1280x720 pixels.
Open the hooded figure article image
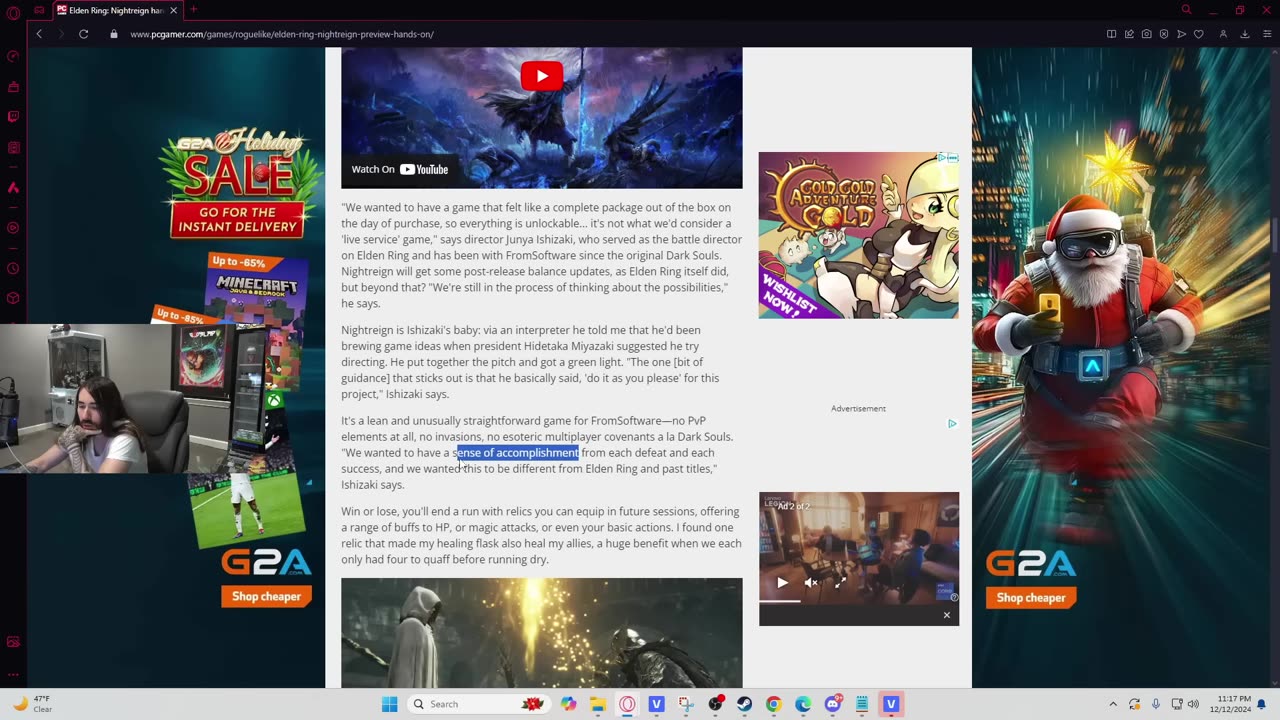point(541,633)
